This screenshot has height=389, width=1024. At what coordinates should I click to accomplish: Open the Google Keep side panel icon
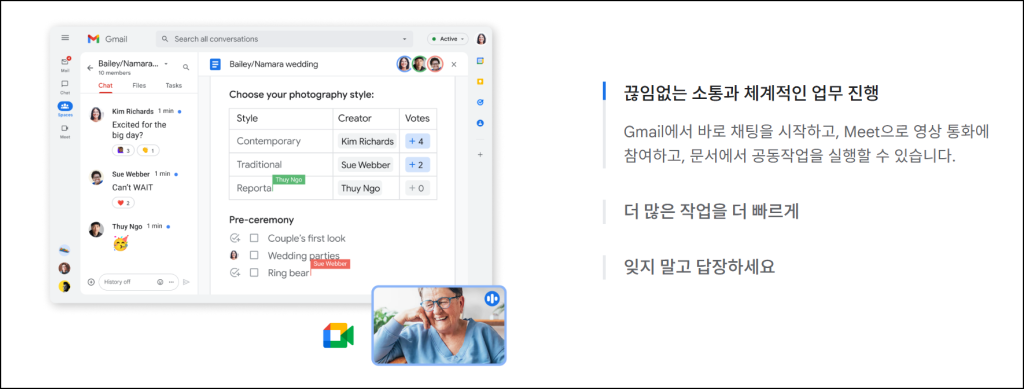click(x=480, y=82)
